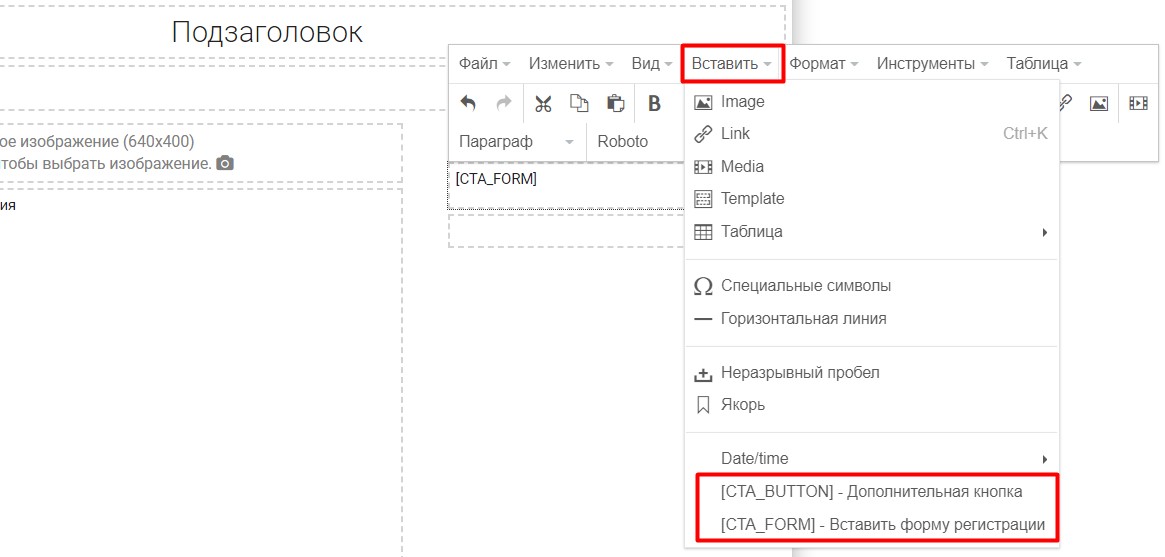Viewport: 1165px width, 557px height.
Task: Click the insert media toolbar icon
Action: point(1138,103)
